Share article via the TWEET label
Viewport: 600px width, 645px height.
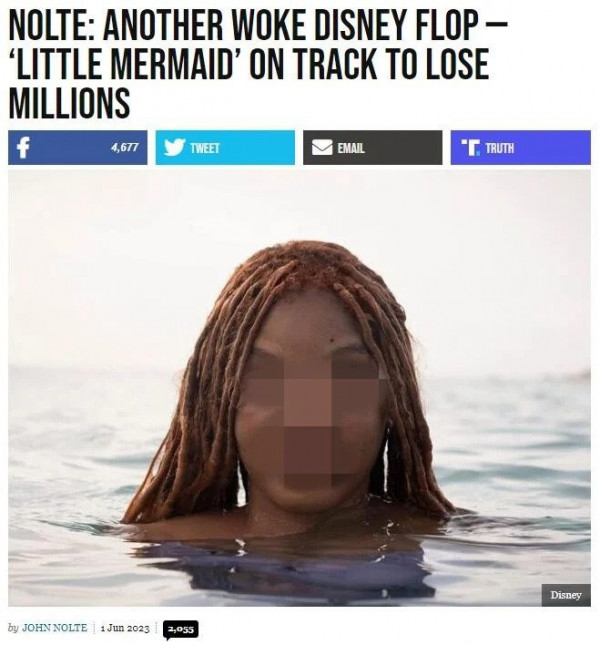pos(204,148)
